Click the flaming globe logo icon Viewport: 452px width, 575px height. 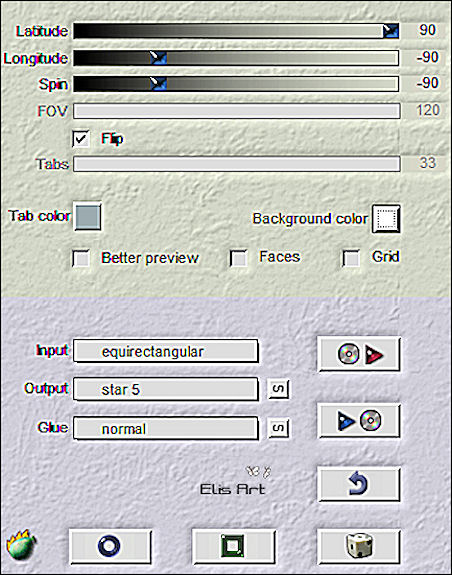(21, 545)
